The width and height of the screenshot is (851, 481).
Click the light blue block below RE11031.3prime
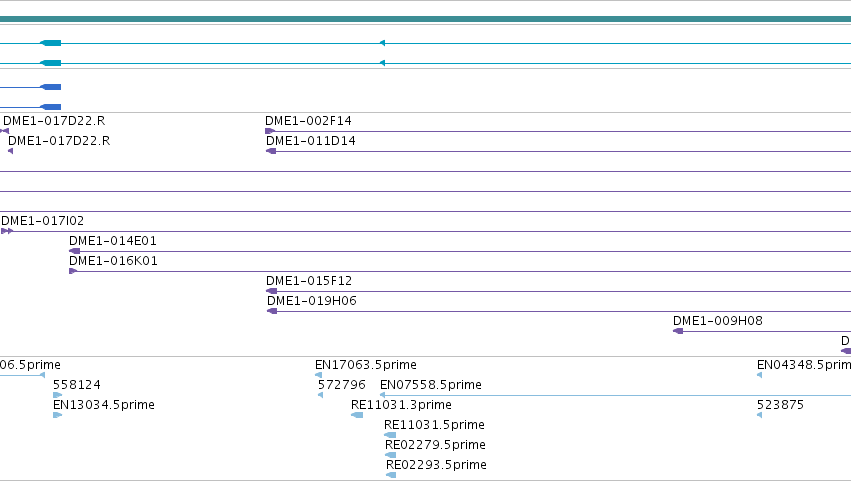coord(357,415)
